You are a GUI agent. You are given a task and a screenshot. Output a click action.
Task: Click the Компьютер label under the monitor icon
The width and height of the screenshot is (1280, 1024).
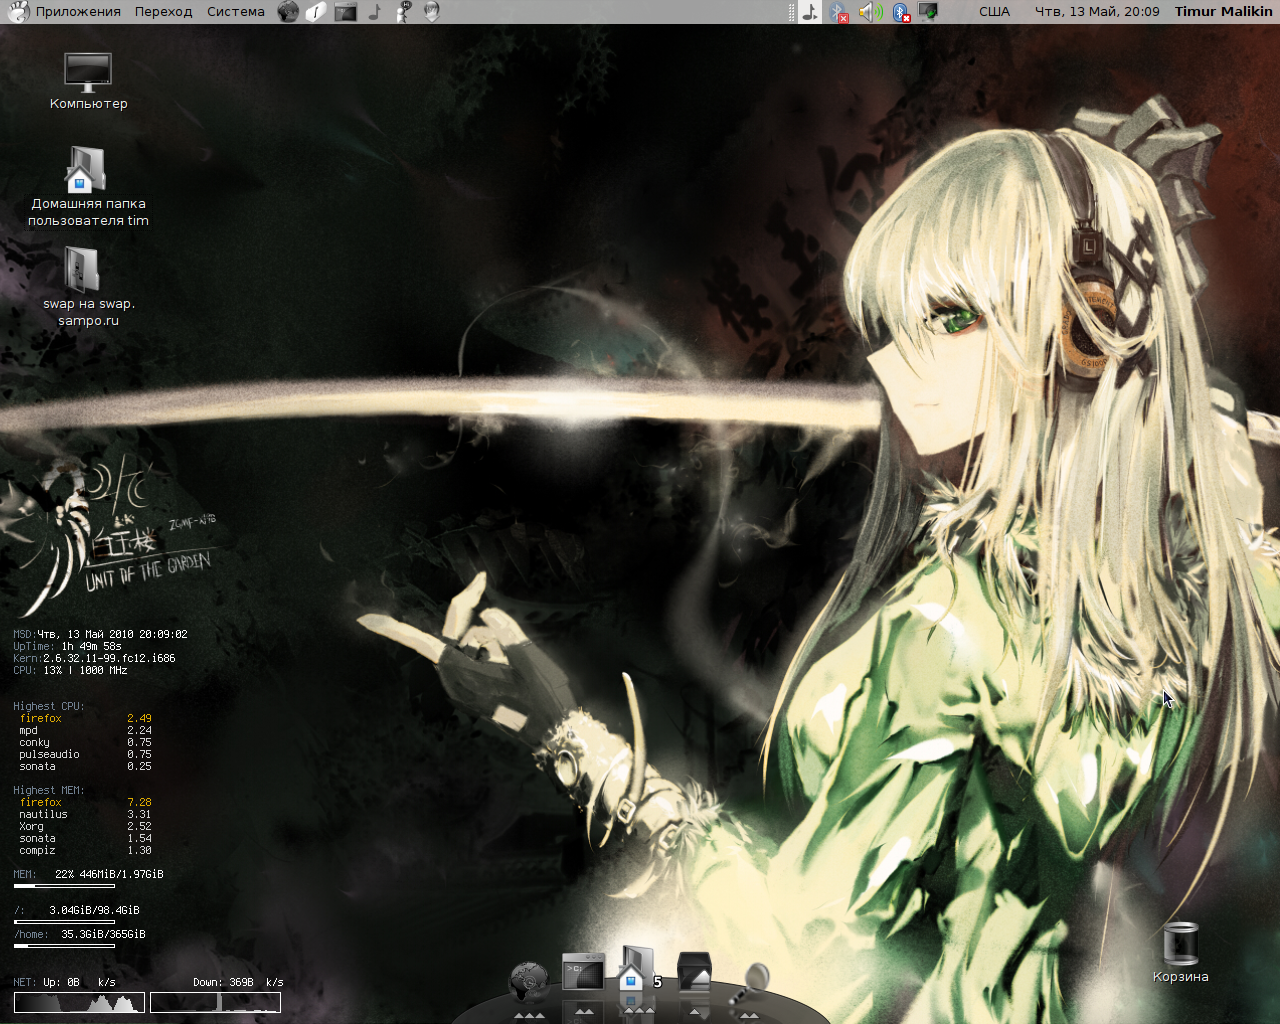89,104
